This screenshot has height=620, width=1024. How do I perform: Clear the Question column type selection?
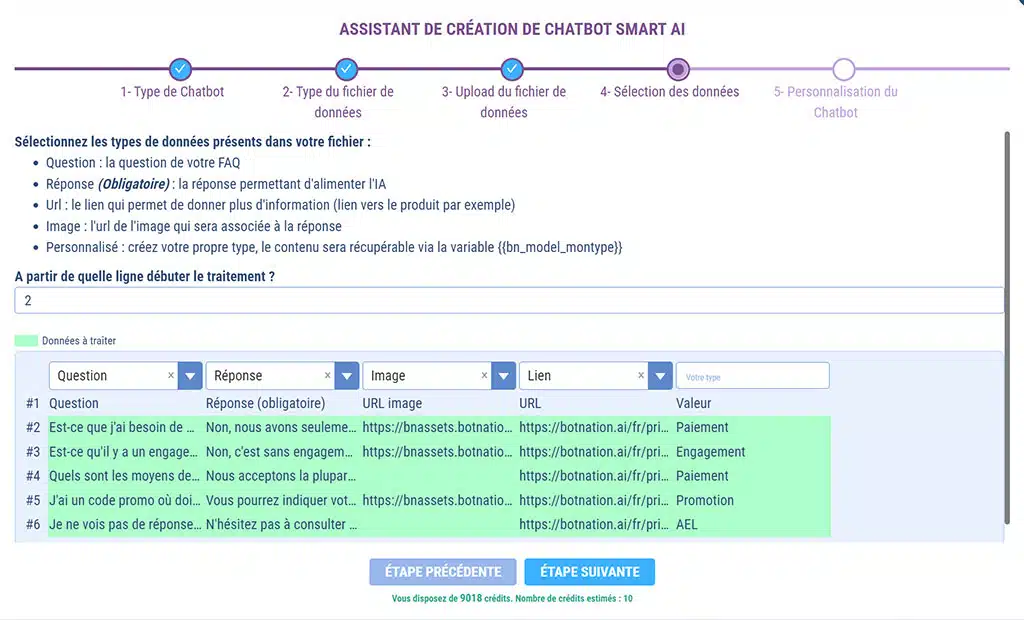[x=171, y=376]
